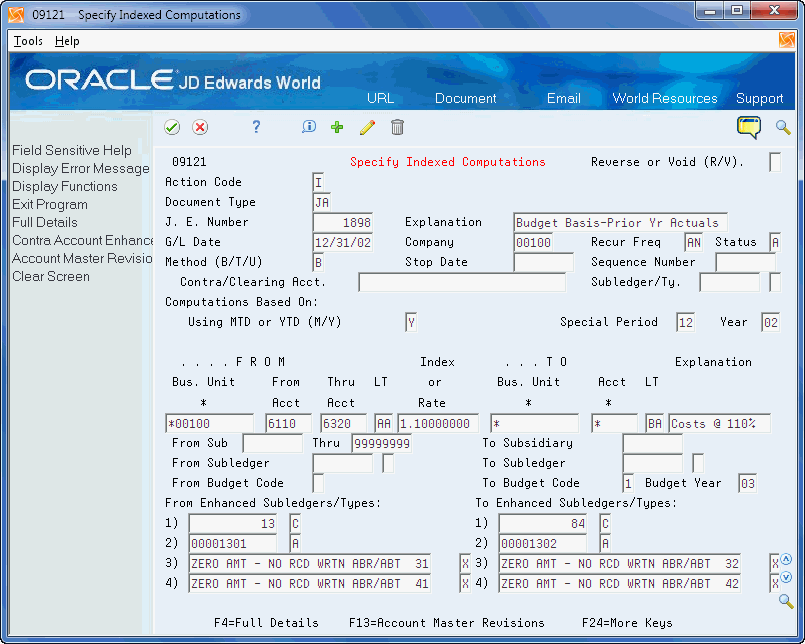Click the Method (B/T/U) field
The height and width of the screenshot is (644, 805).
[318, 262]
